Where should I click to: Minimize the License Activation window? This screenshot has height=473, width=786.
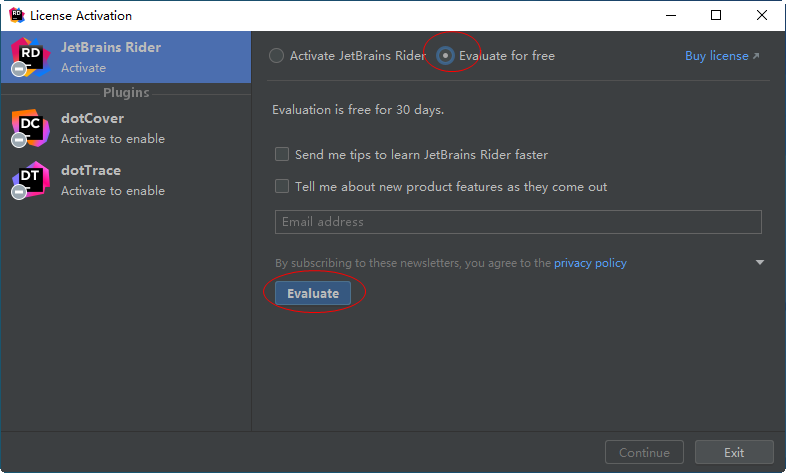[671, 16]
